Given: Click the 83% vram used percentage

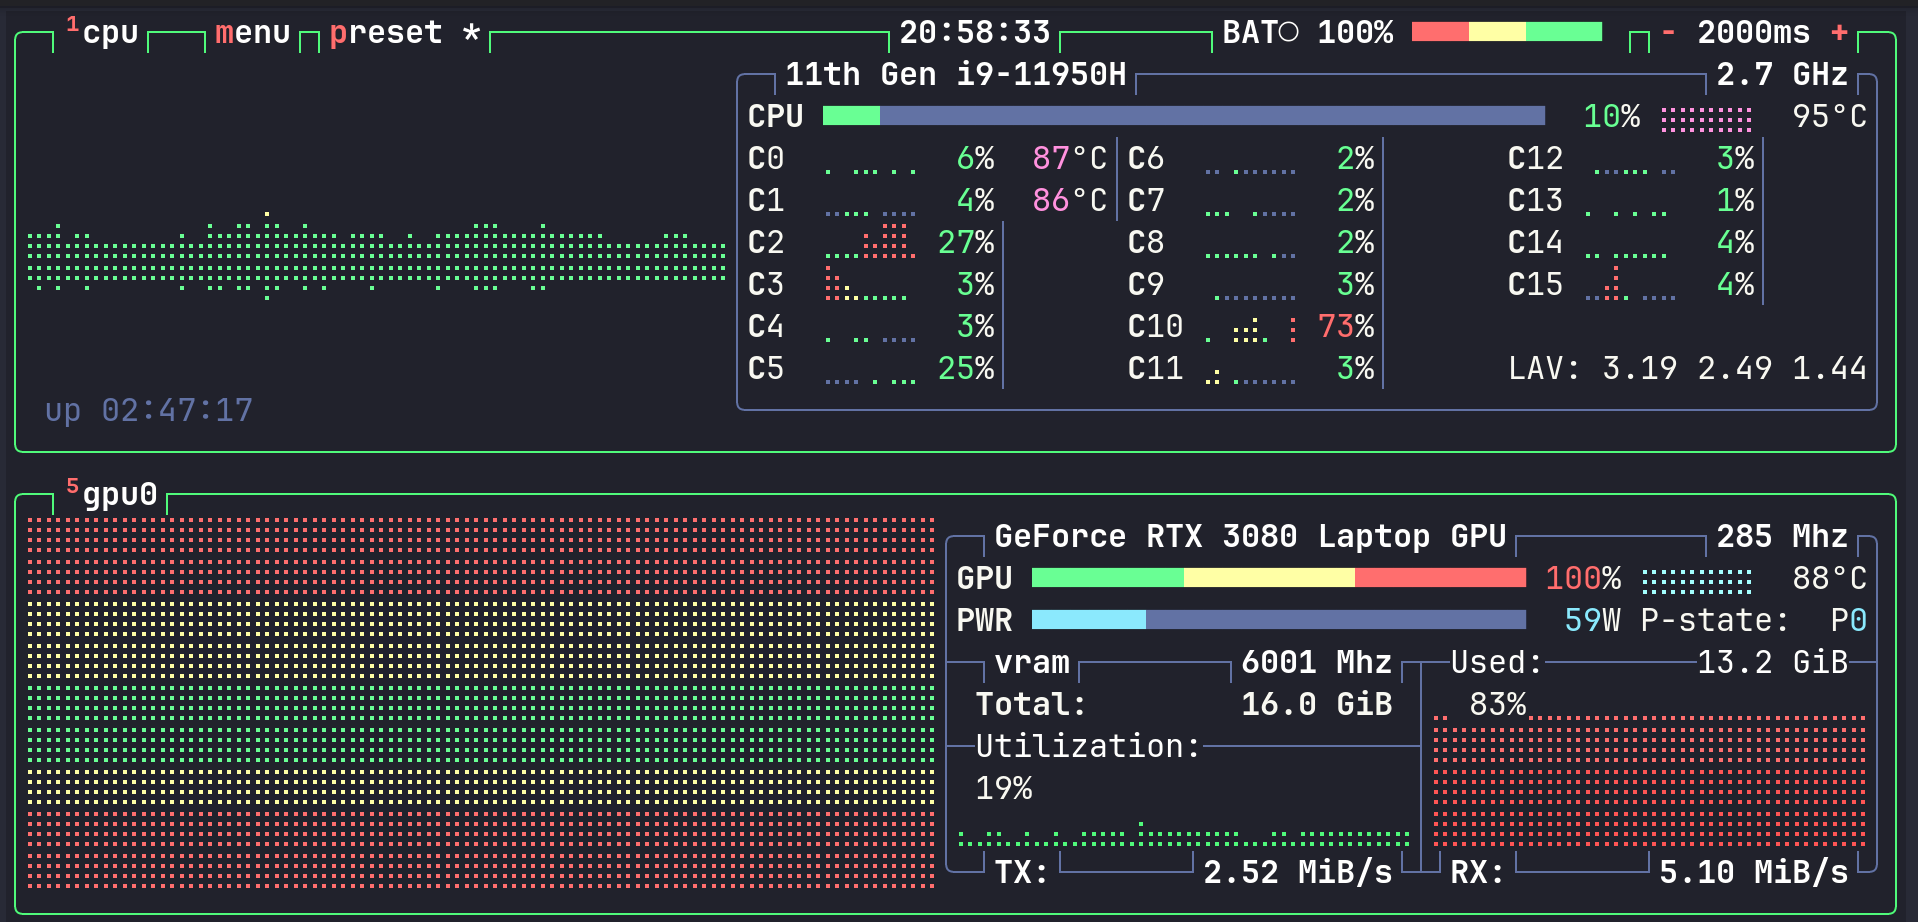Looking at the screenshot, I should point(1498,705).
